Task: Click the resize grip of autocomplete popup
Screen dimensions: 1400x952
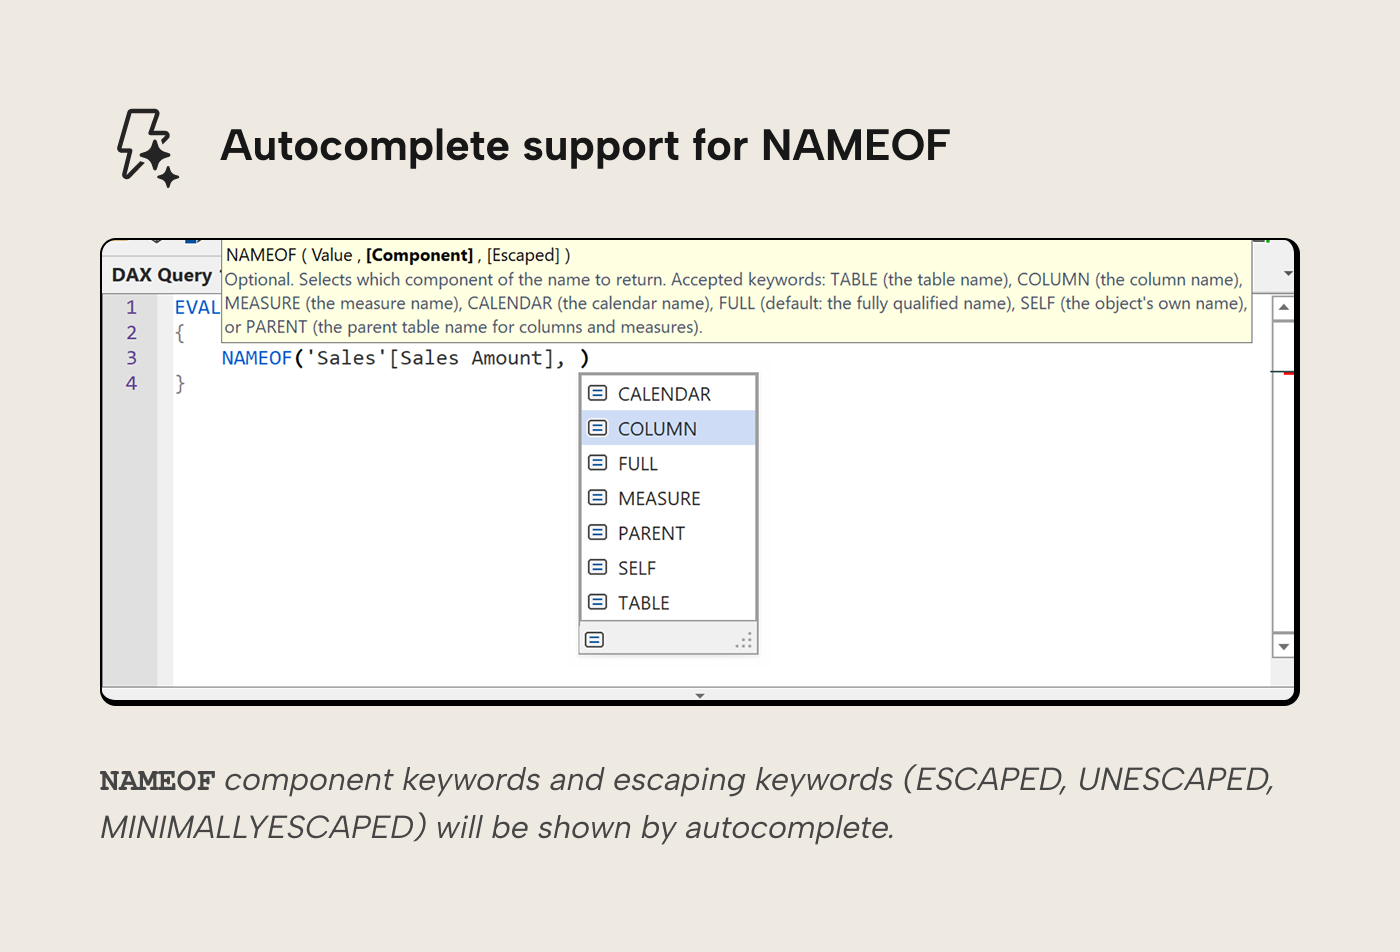Action: coord(744,641)
